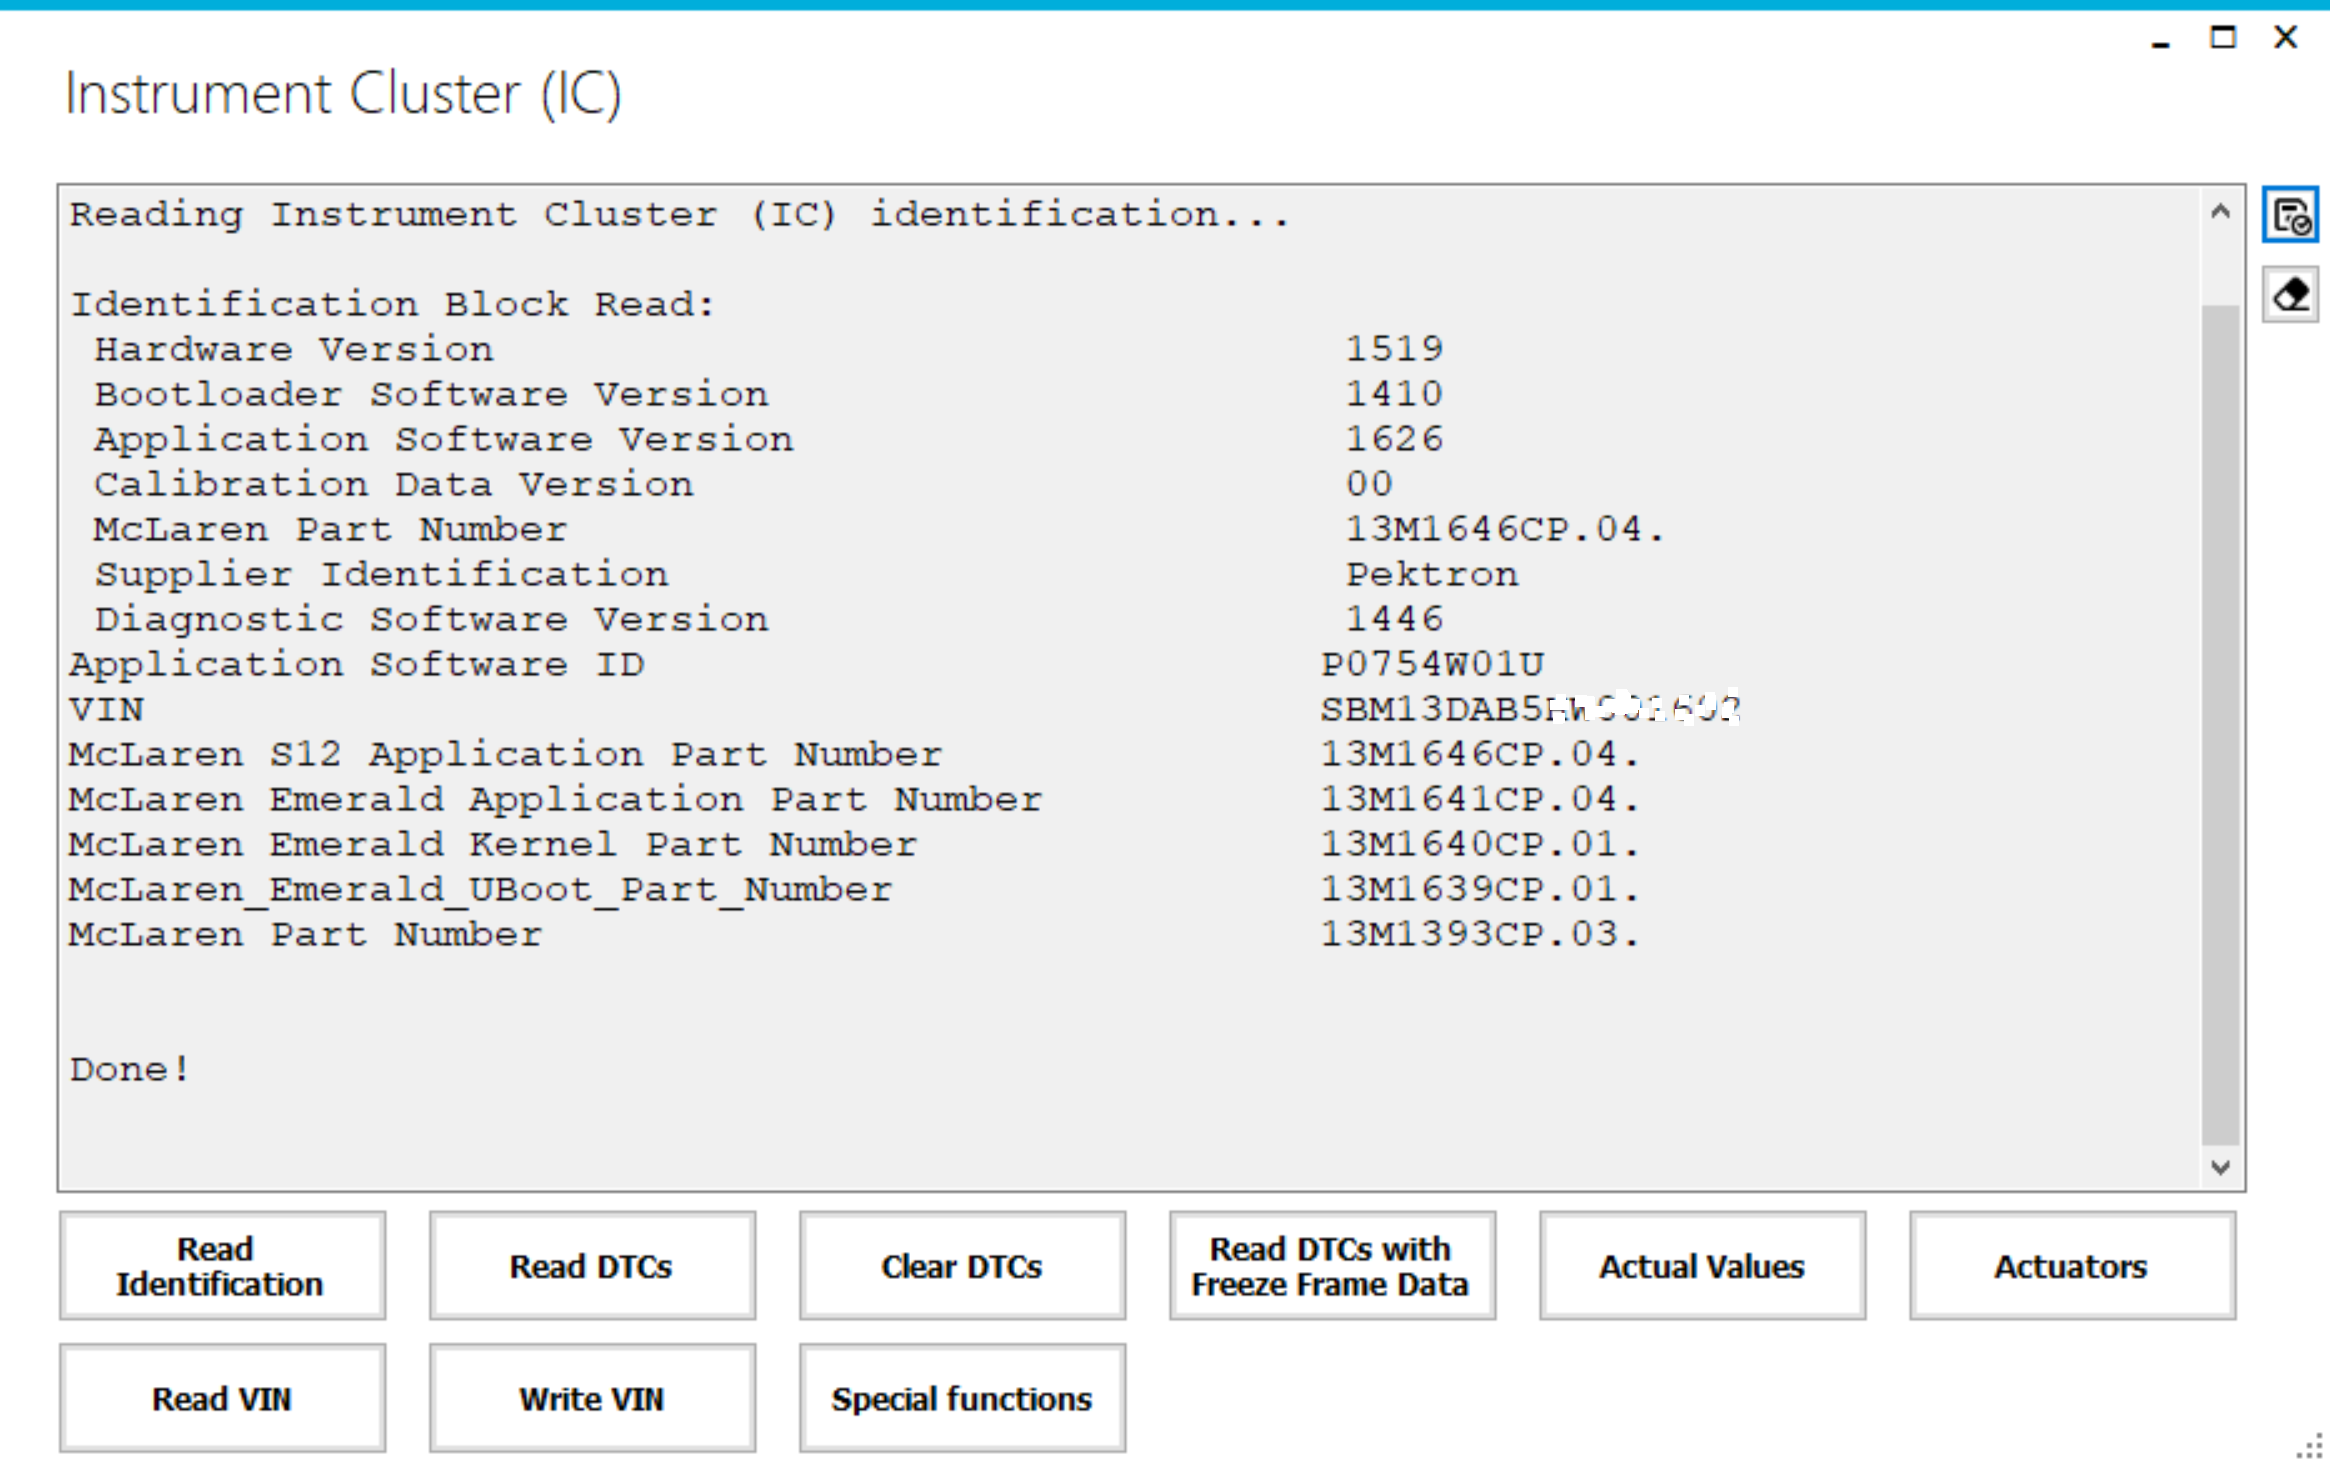
Task: Open Read DTCs with Freeze Frame Data
Action: point(1332,1267)
